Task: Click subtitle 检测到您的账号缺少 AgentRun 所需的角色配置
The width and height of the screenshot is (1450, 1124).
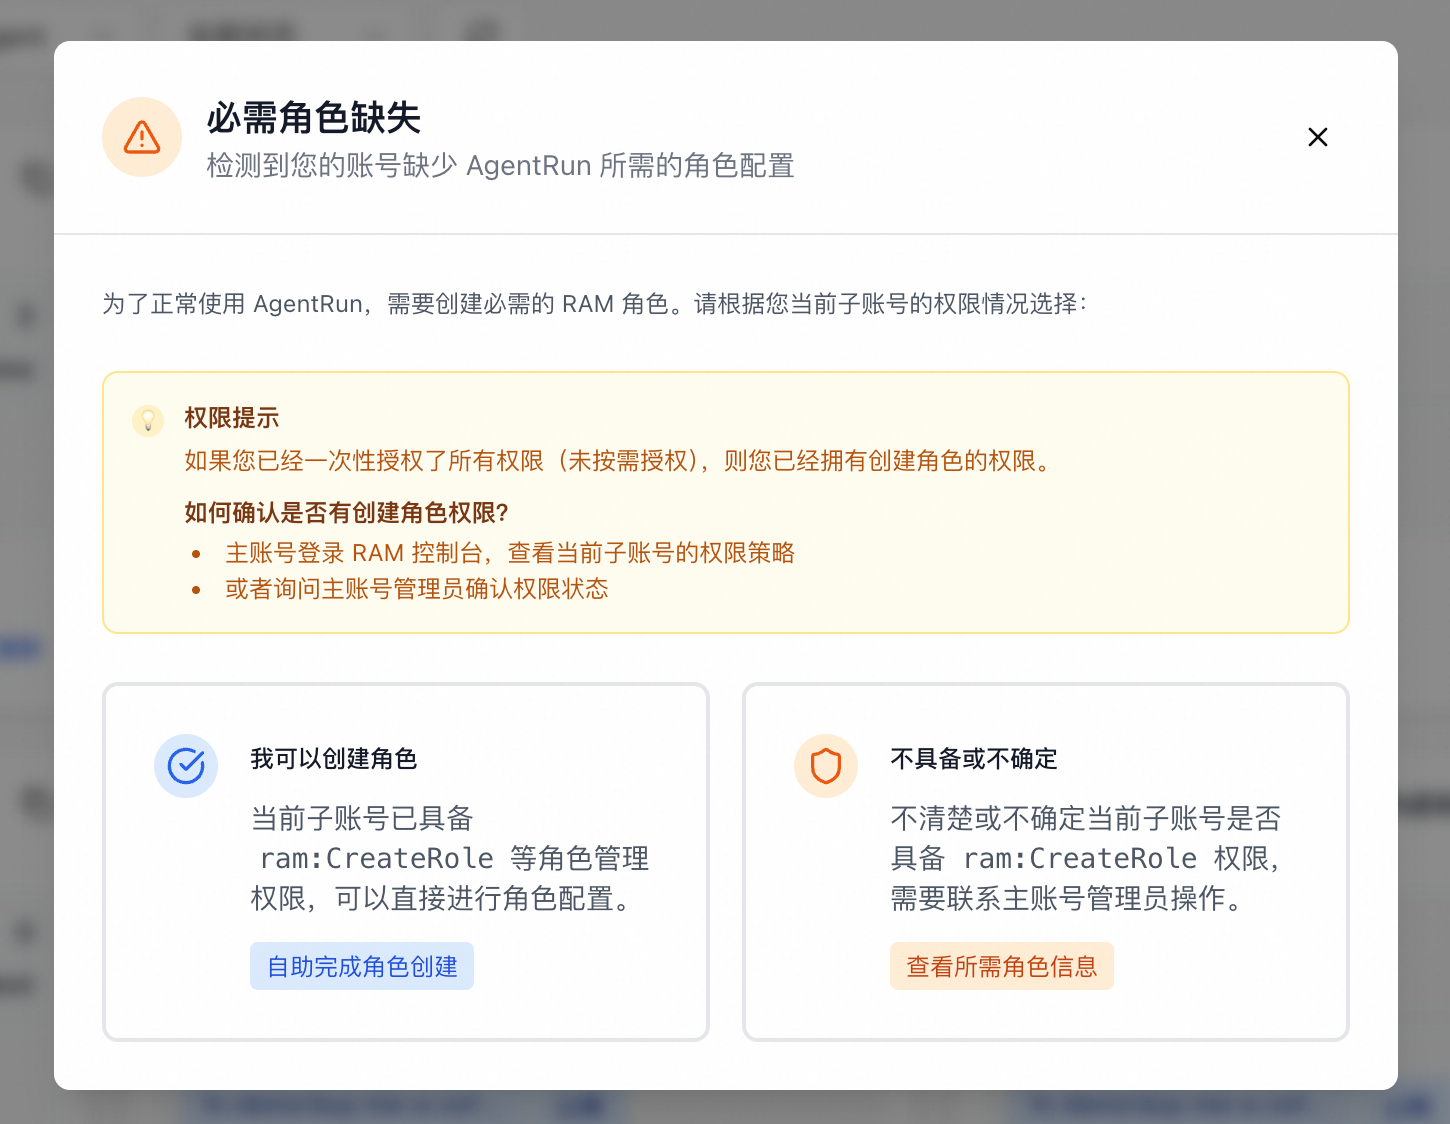Action: tap(500, 165)
